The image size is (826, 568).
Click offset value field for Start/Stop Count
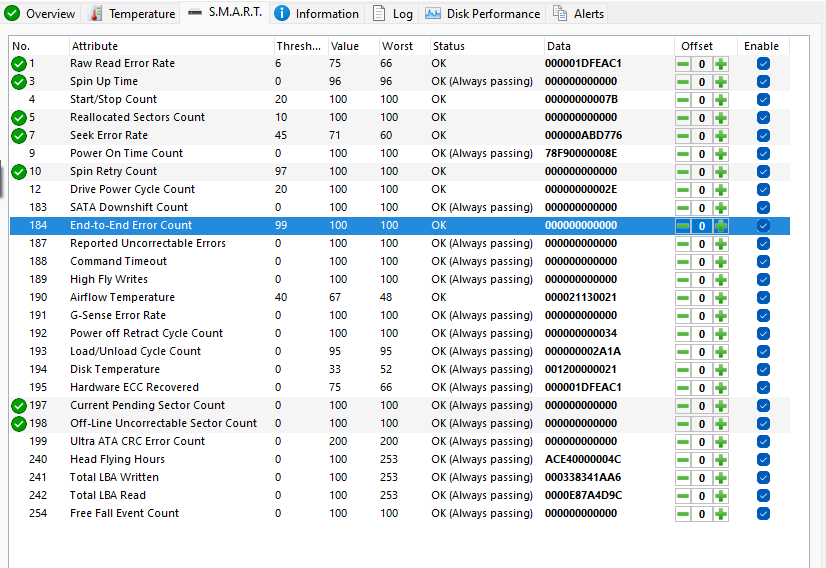coord(702,100)
